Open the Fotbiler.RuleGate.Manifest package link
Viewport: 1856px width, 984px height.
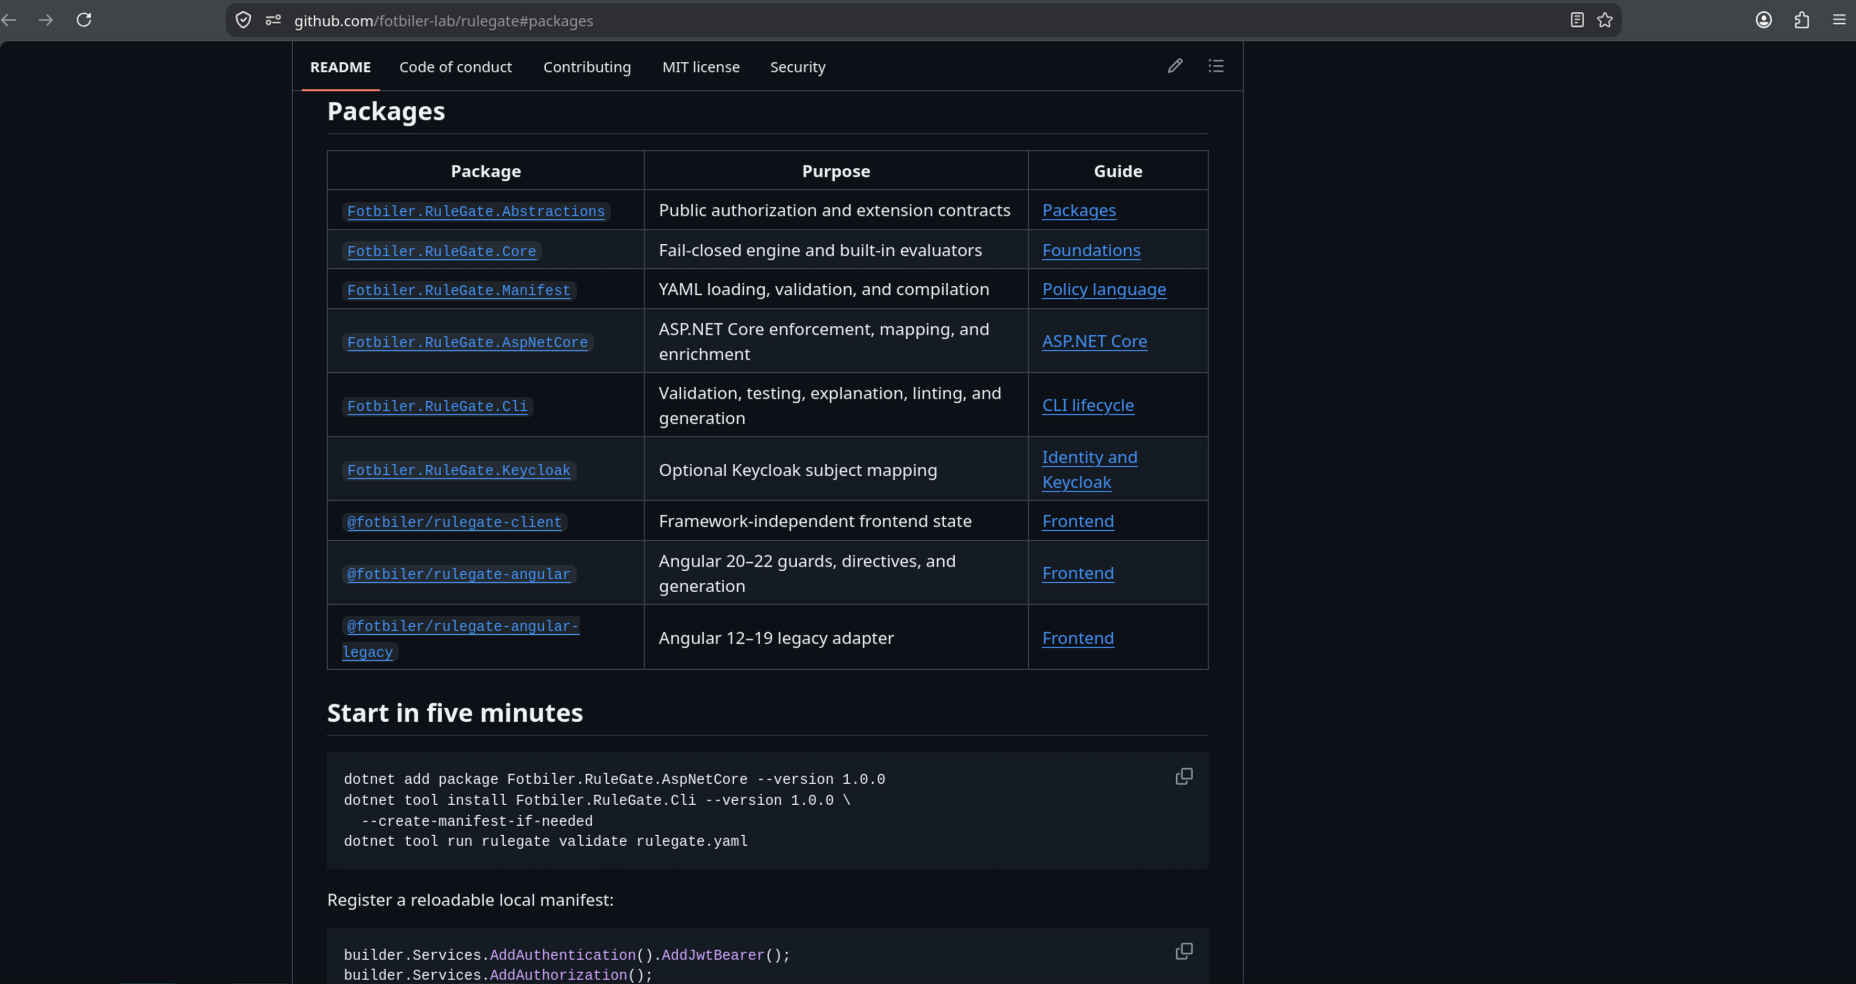[x=459, y=290]
